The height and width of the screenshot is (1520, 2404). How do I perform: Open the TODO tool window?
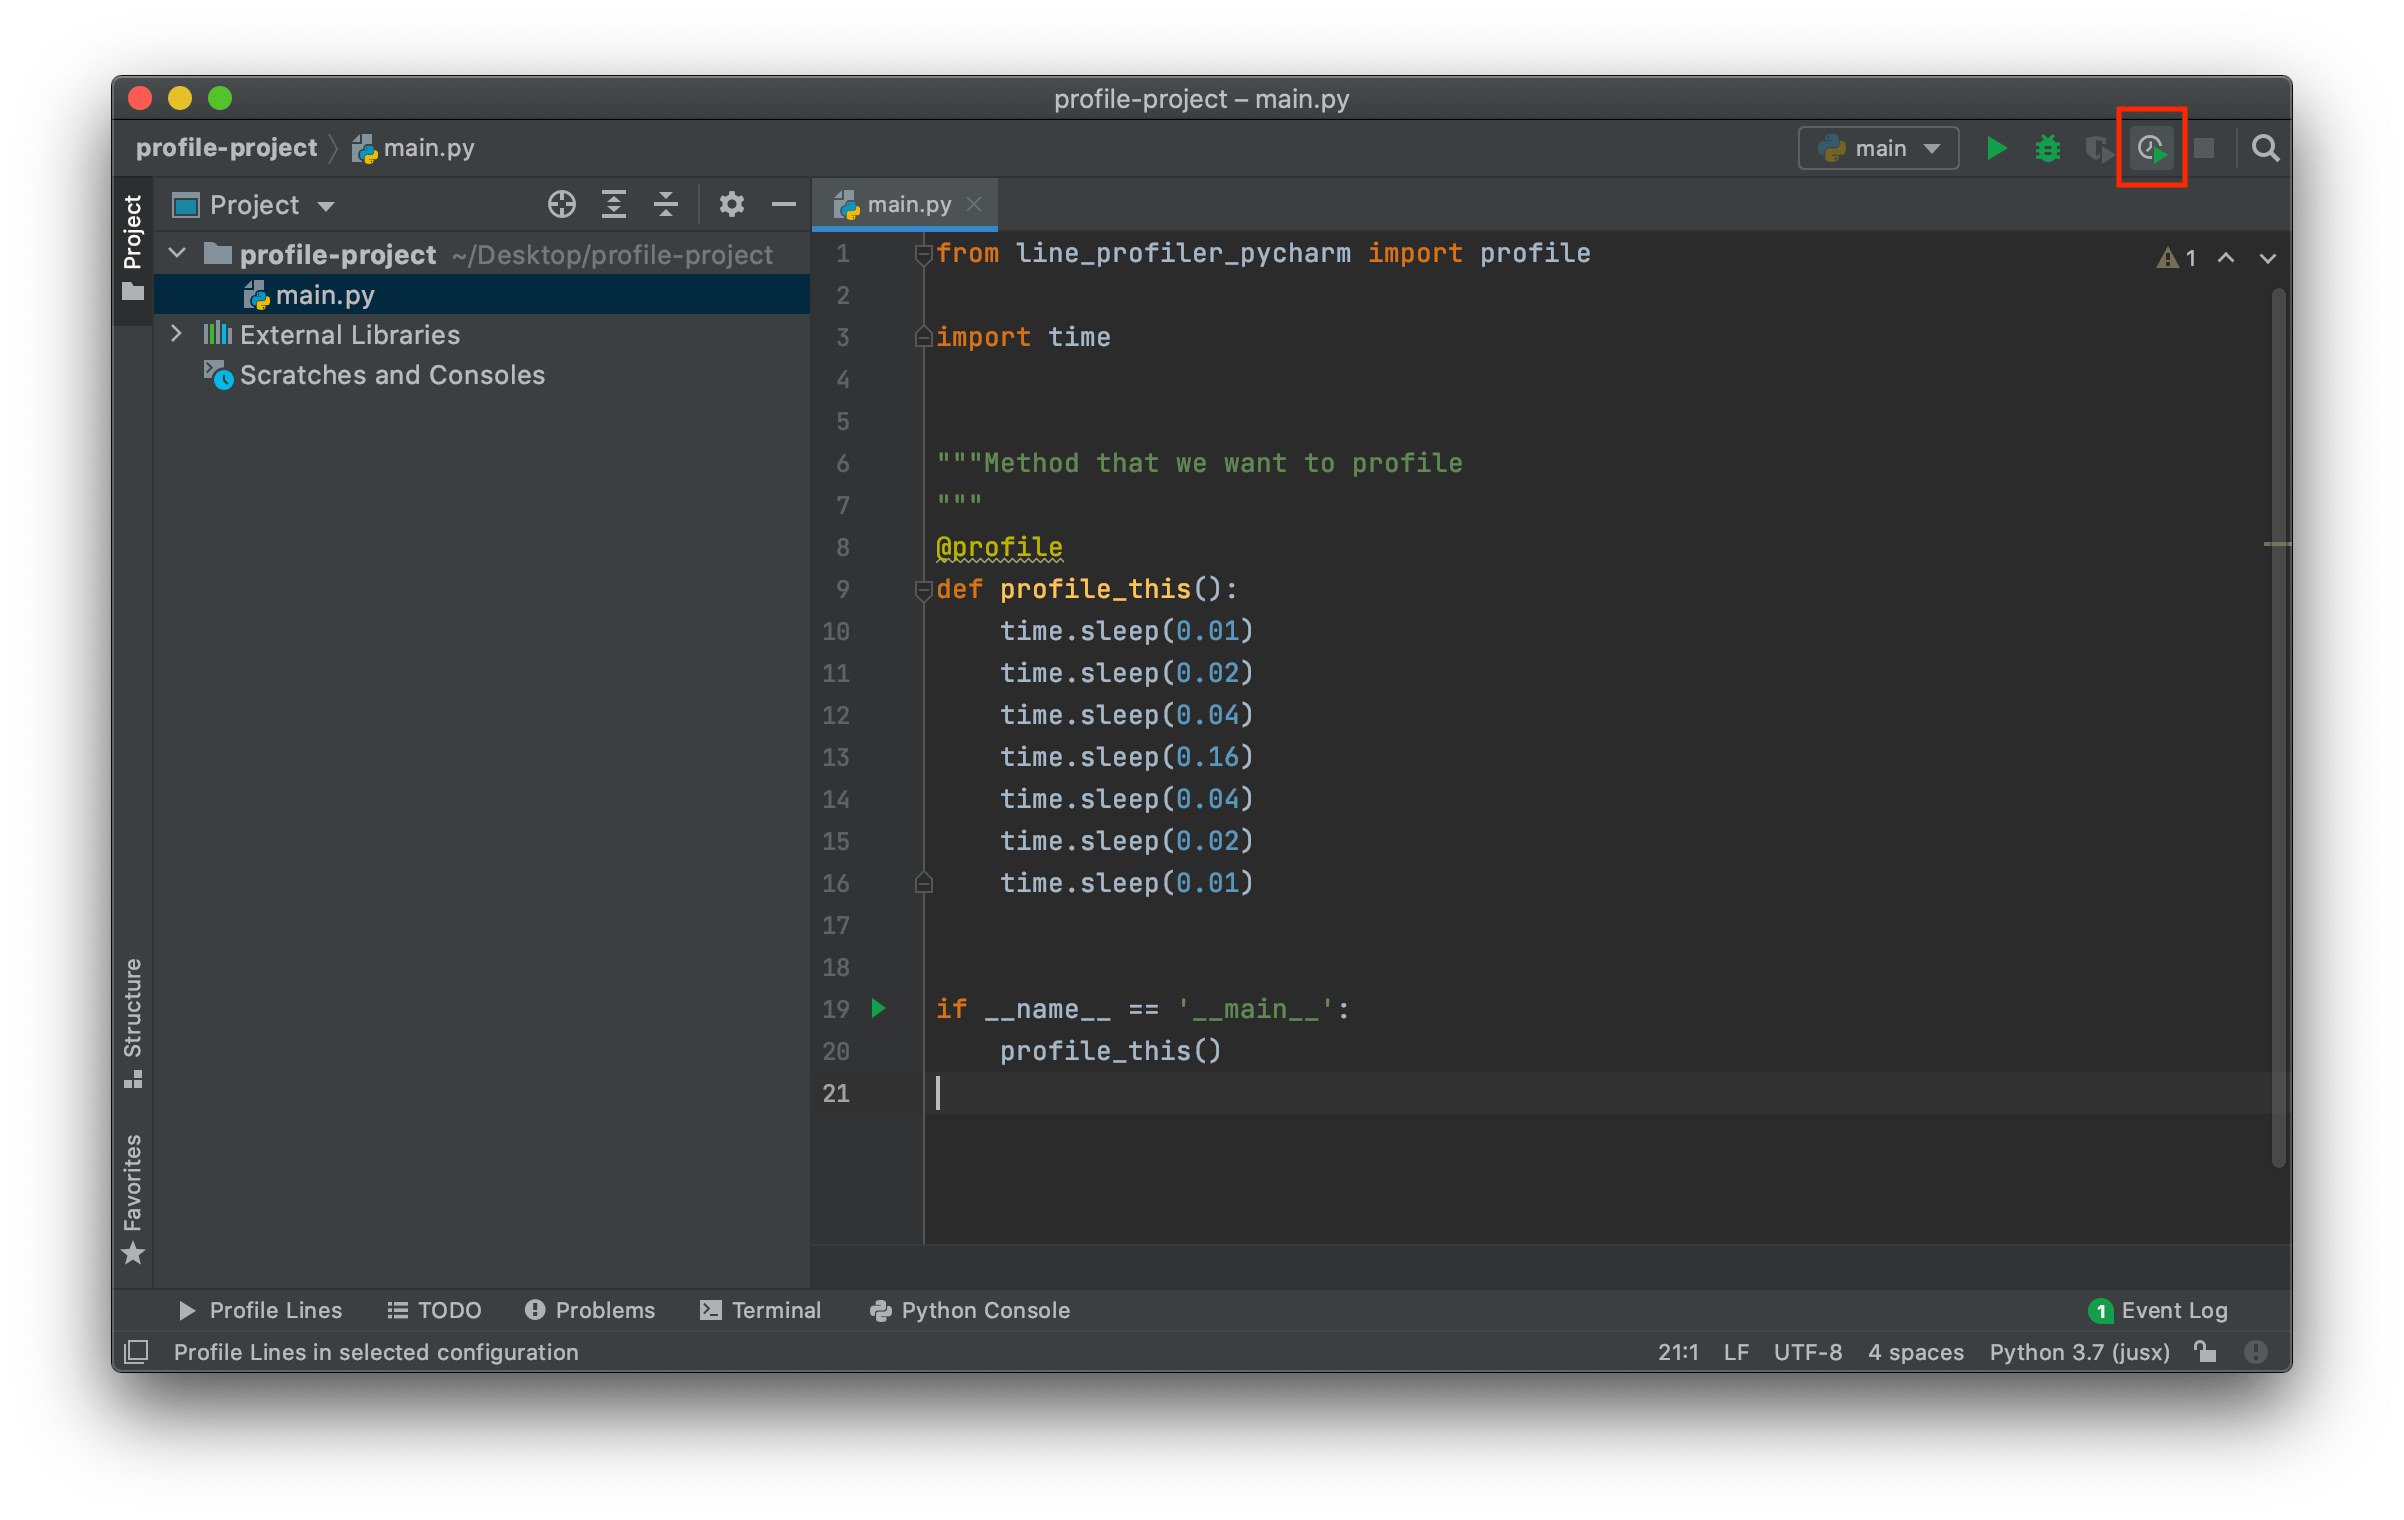(x=435, y=1310)
